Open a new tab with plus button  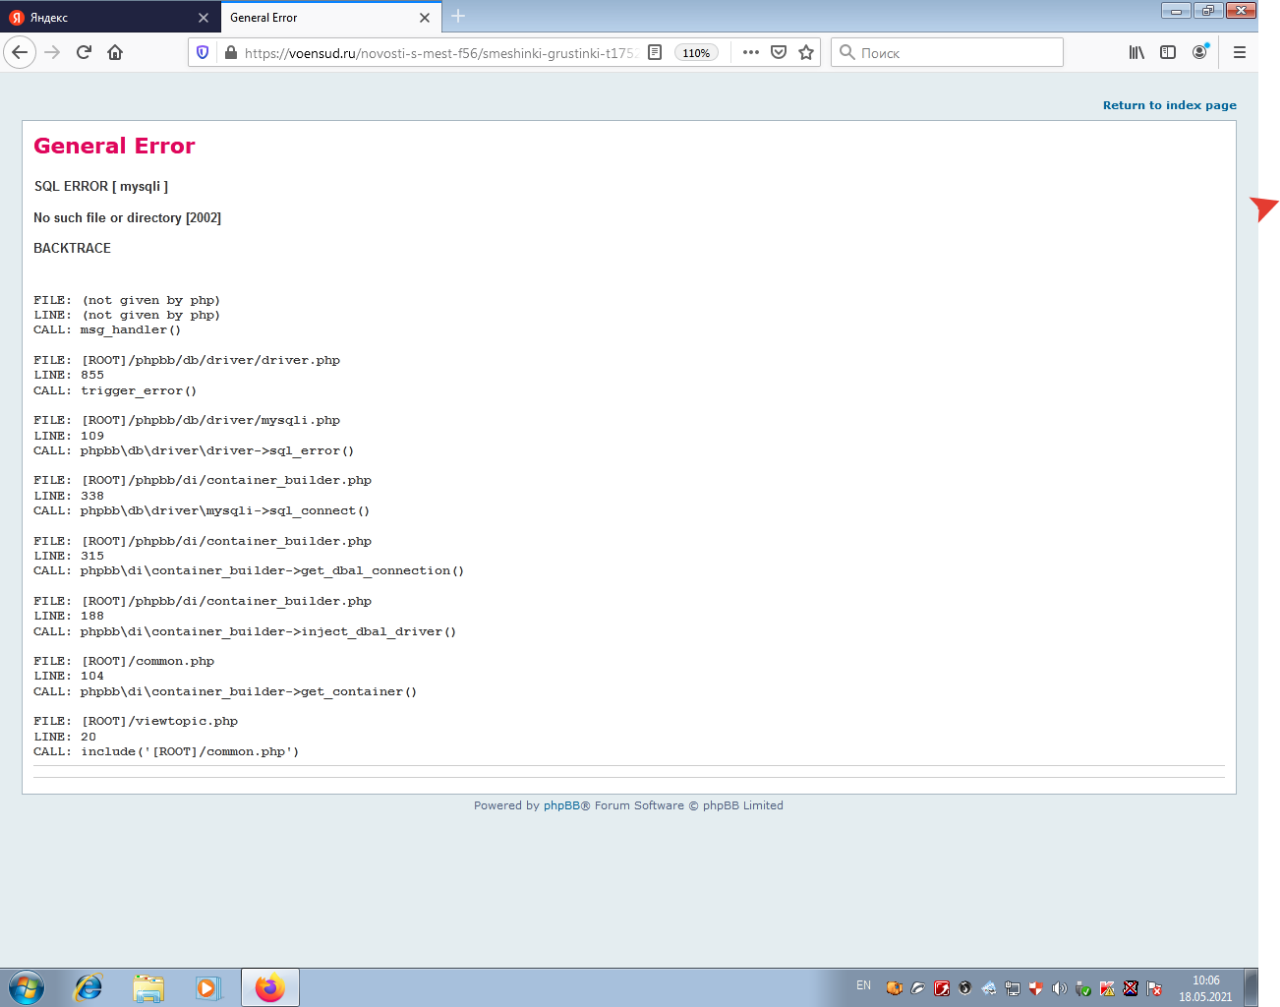458,16
